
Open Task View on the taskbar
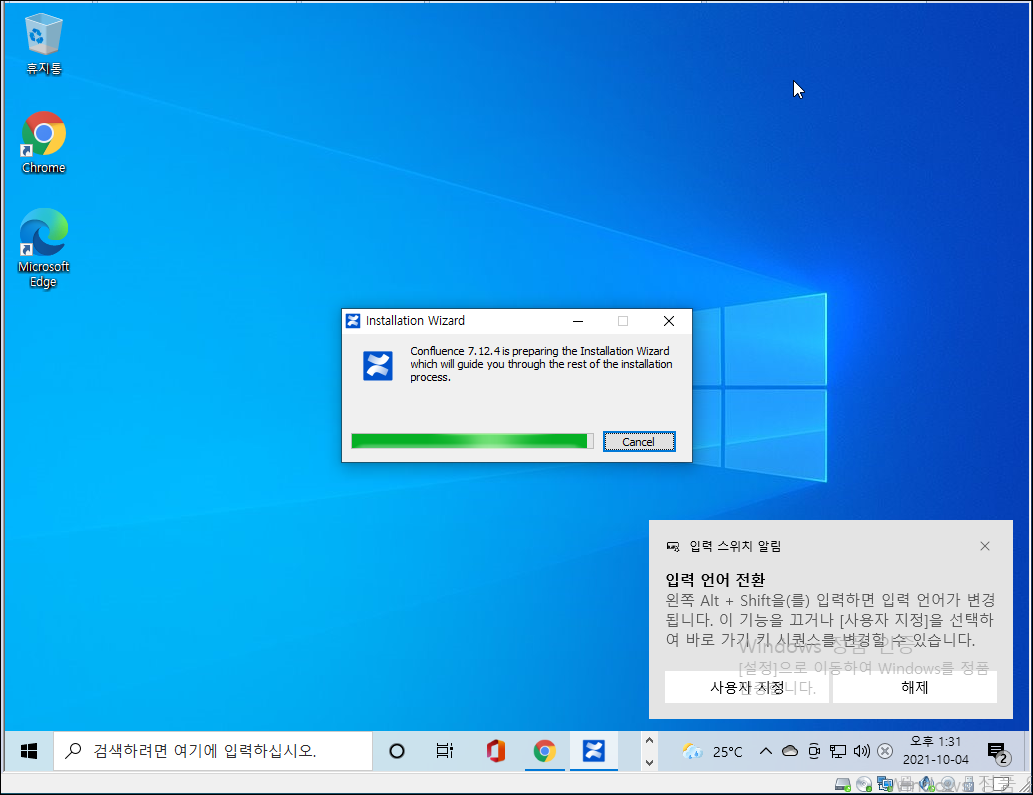(x=445, y=751)
